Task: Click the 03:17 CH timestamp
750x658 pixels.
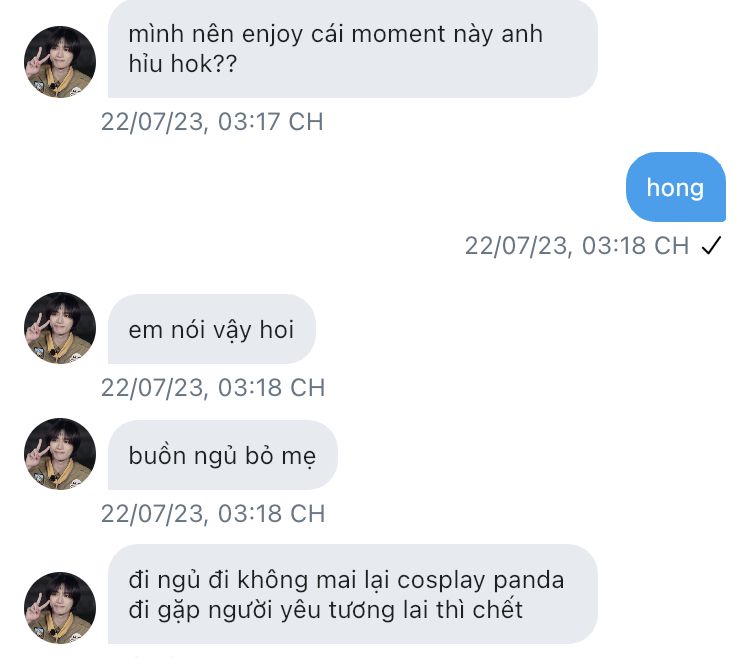Action: 212,122
